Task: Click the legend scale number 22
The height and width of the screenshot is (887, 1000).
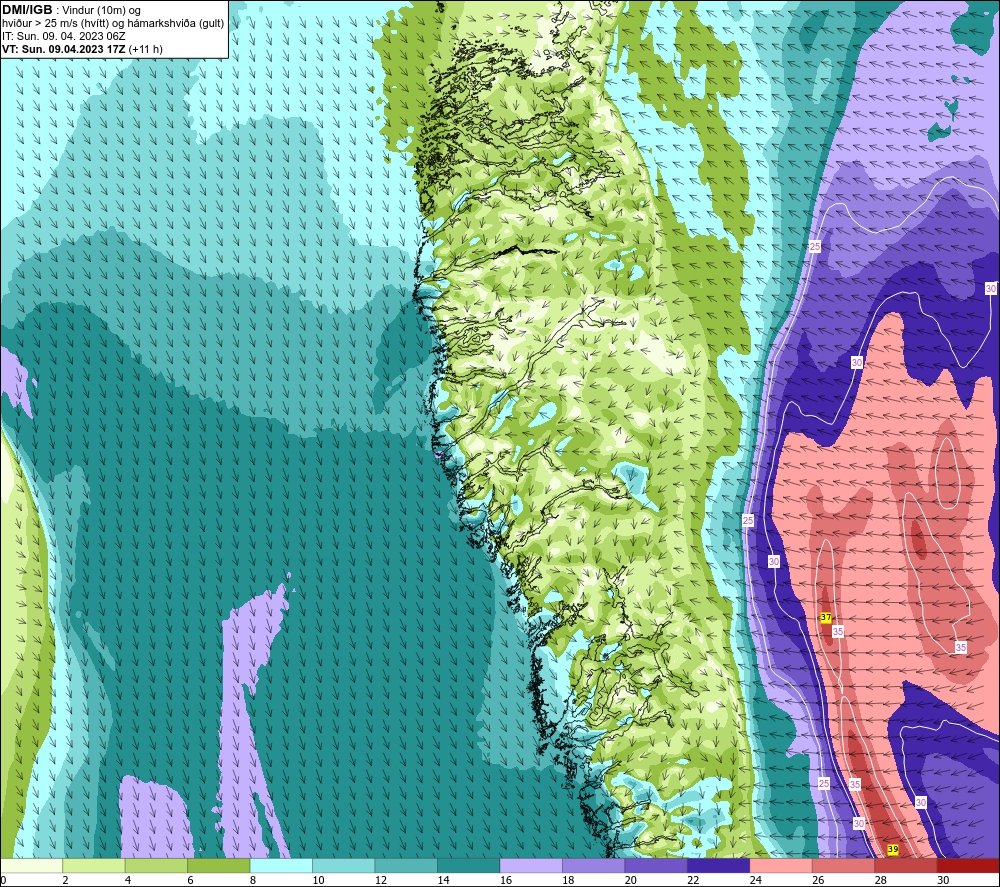Action: pyautogui.click(x=693, y=880)
